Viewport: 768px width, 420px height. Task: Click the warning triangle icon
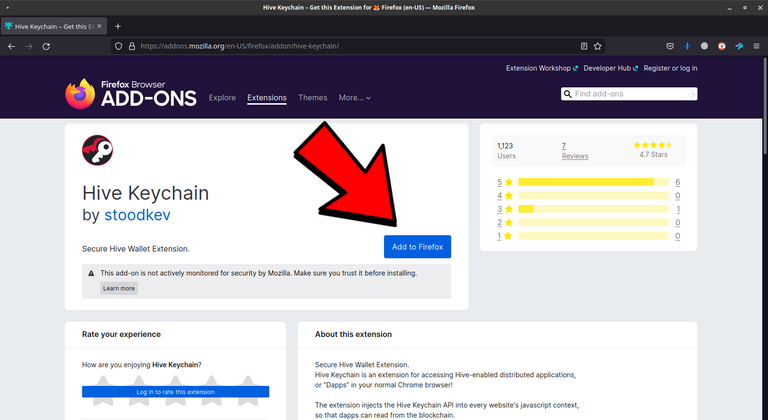pyautogui.click(x=91, y=273)
